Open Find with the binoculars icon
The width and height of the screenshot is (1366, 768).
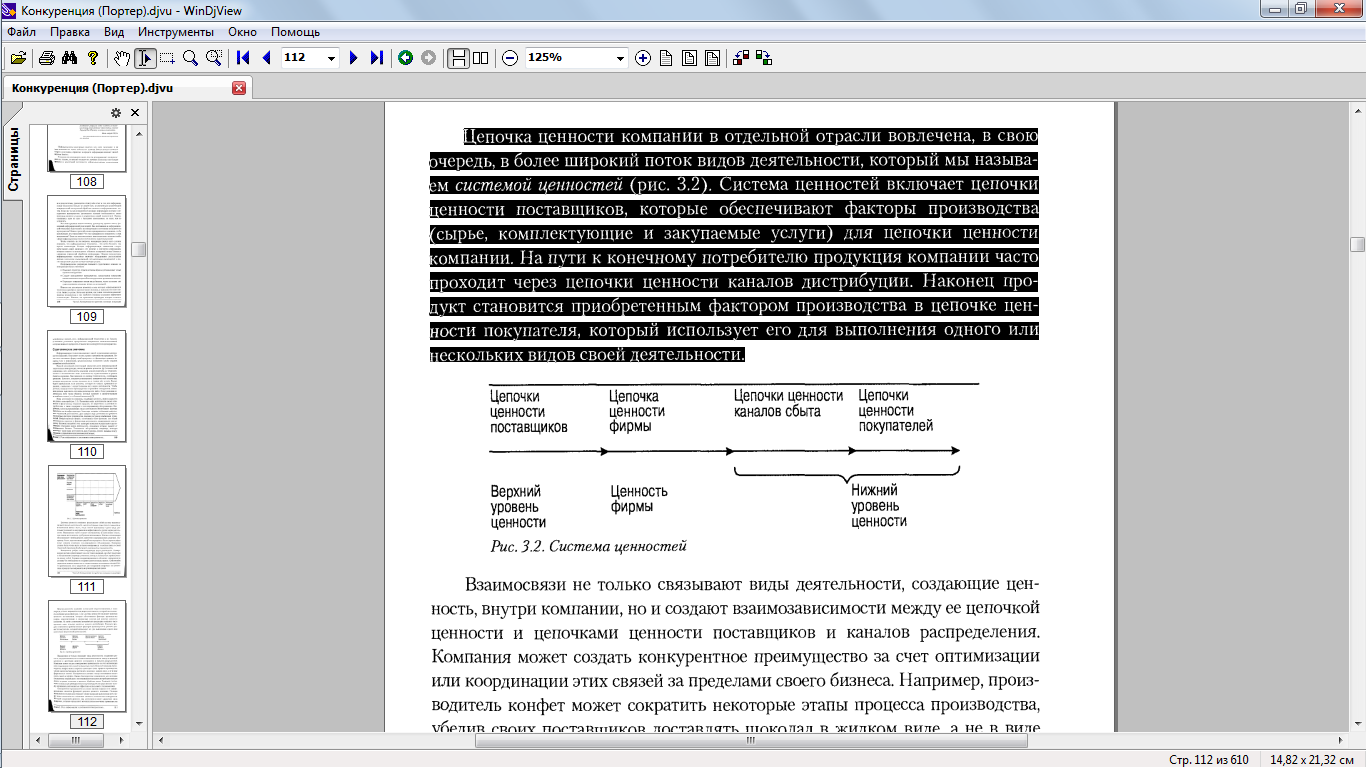[x=70, y=58]
